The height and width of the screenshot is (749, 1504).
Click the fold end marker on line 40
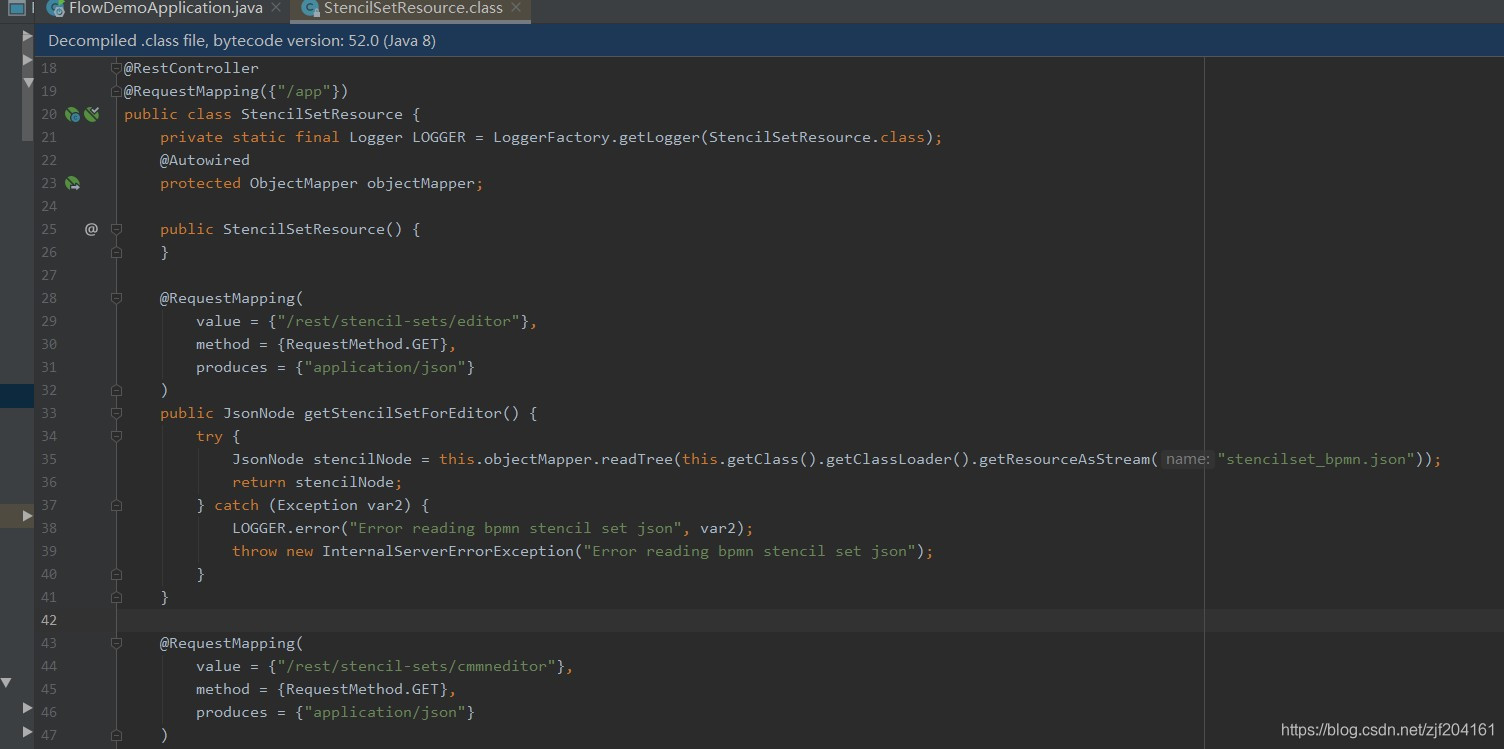click(x=116, y=574)
